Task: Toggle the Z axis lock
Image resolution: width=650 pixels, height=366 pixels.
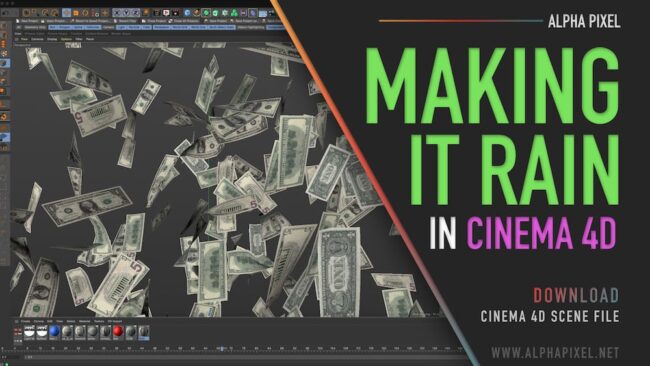Action: coord(136,13)
